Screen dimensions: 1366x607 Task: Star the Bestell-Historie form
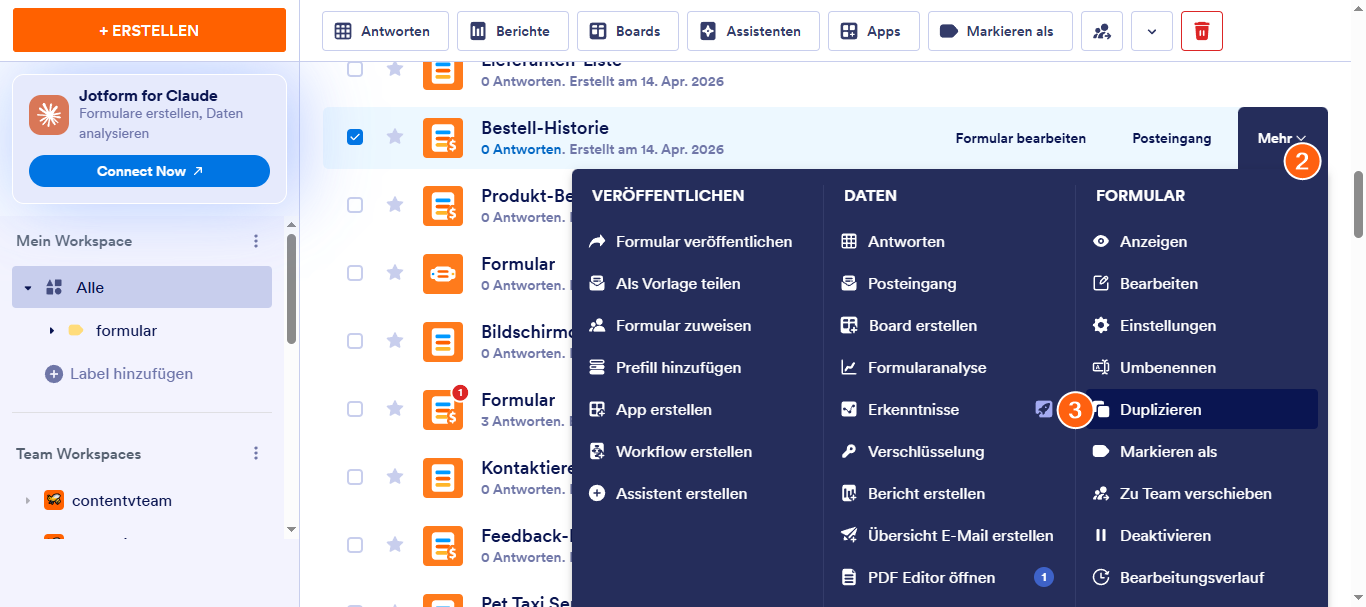click(395, 137)
